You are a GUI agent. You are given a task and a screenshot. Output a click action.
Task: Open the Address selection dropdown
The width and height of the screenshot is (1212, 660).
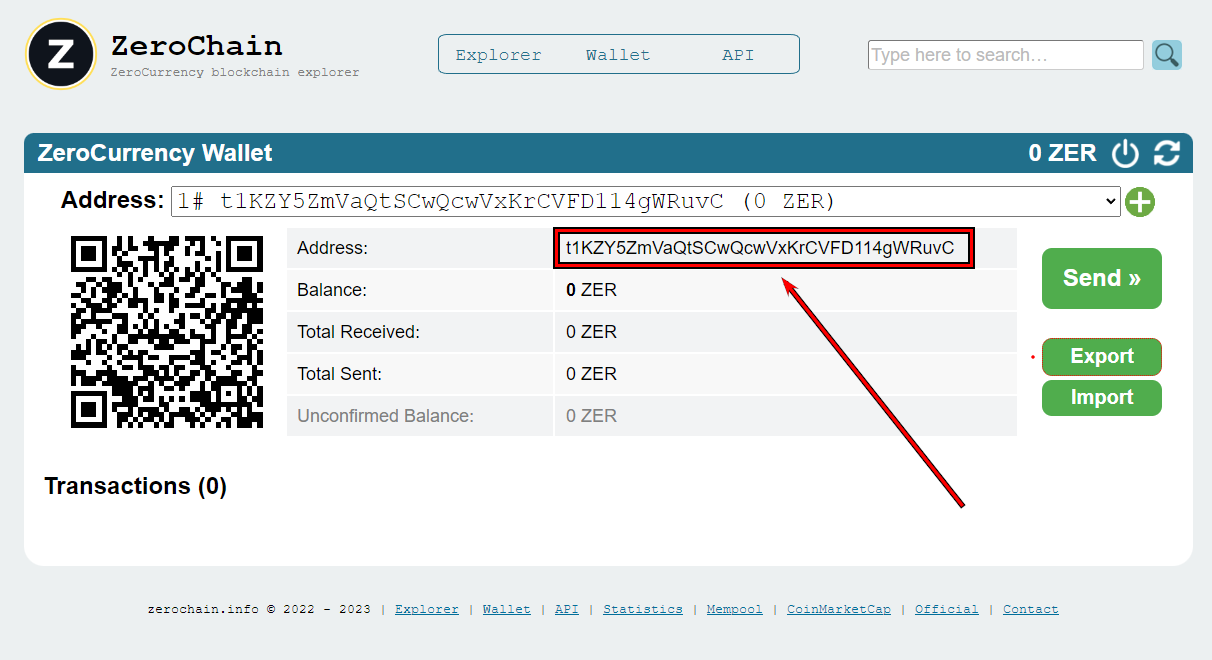pyautogui.click(x=646, y=201)
